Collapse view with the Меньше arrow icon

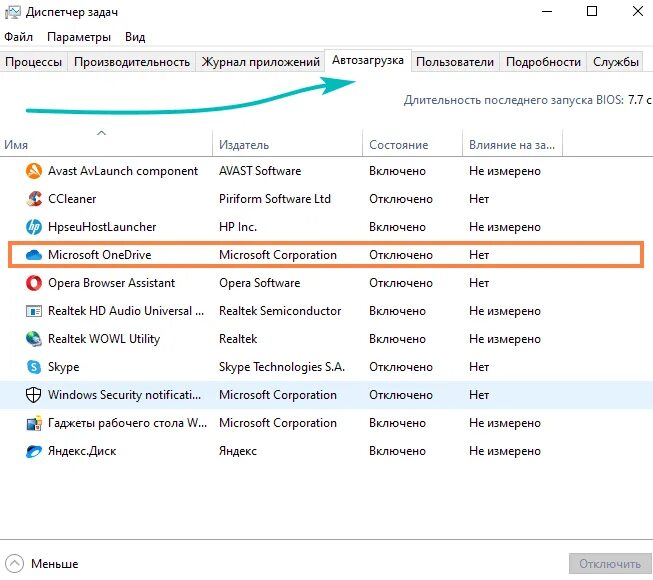click(x=15, y=564)
